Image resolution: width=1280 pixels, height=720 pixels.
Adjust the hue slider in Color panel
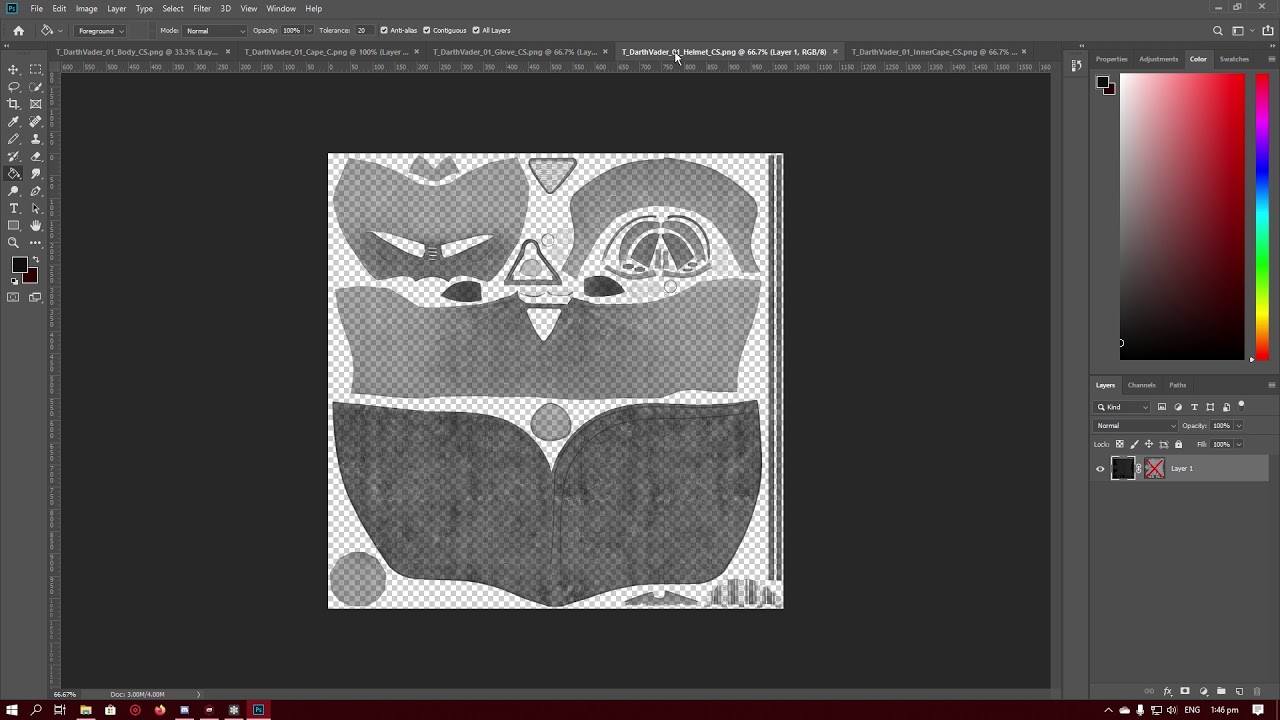point(1262,218)
